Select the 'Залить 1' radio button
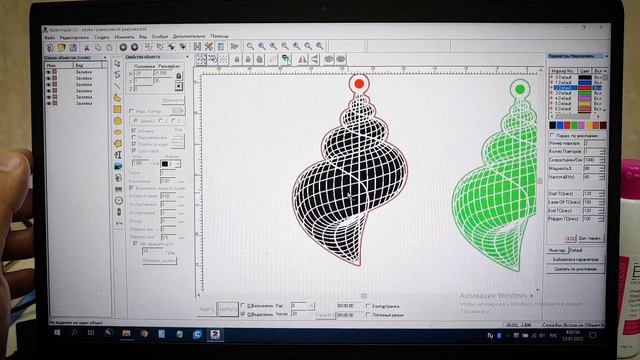The height and width of the screenshot is (360, 640). click(136, 121)
